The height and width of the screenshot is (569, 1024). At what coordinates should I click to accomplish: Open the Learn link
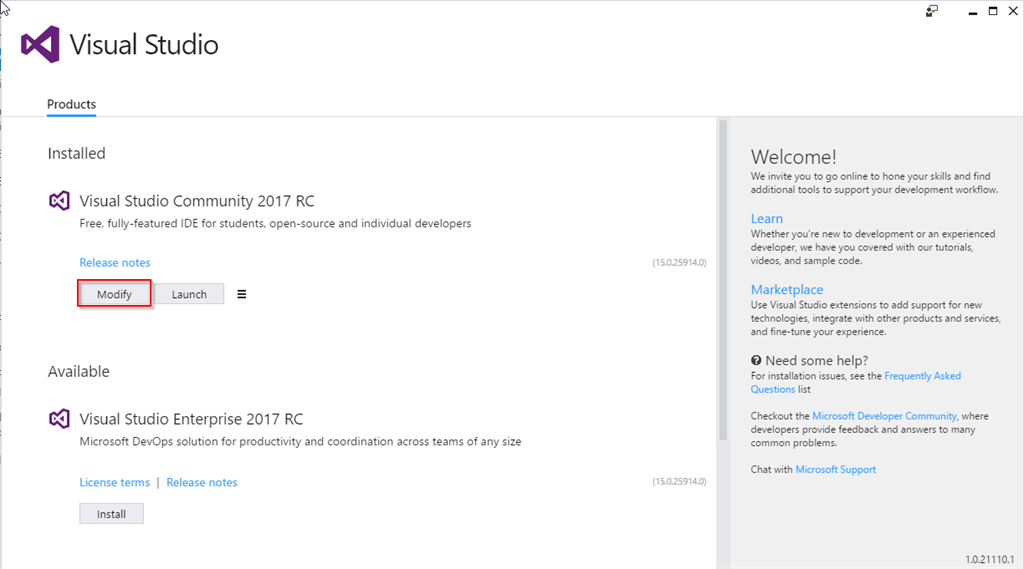(x=767, y=218)
